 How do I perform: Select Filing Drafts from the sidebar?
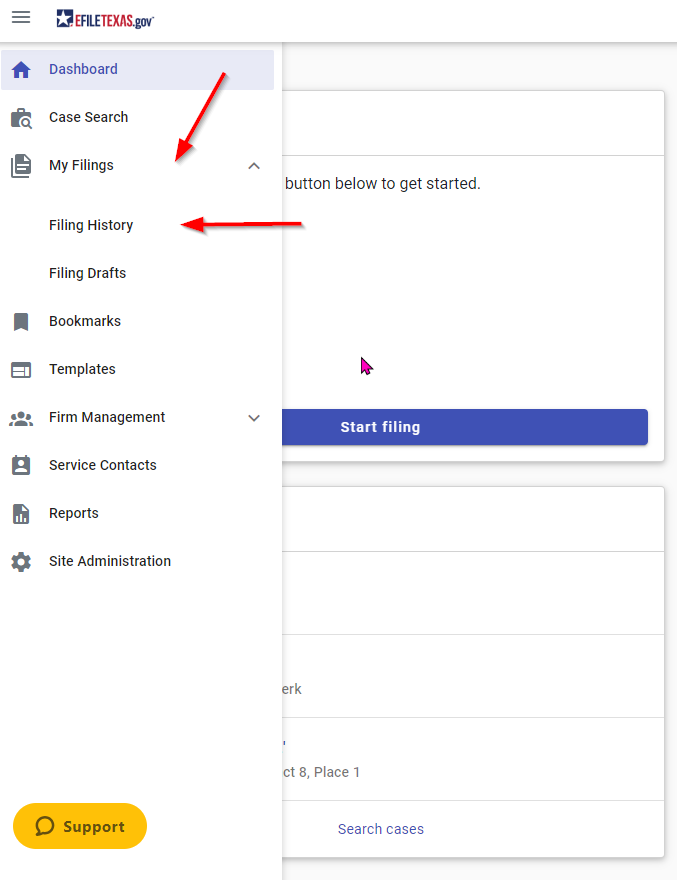[x=87, y=273]
